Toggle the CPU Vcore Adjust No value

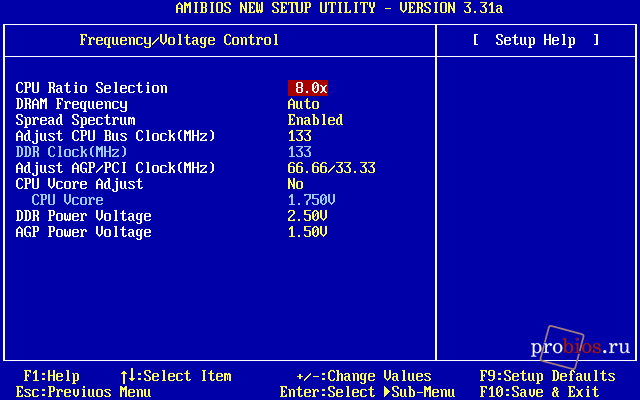(296, 184)
